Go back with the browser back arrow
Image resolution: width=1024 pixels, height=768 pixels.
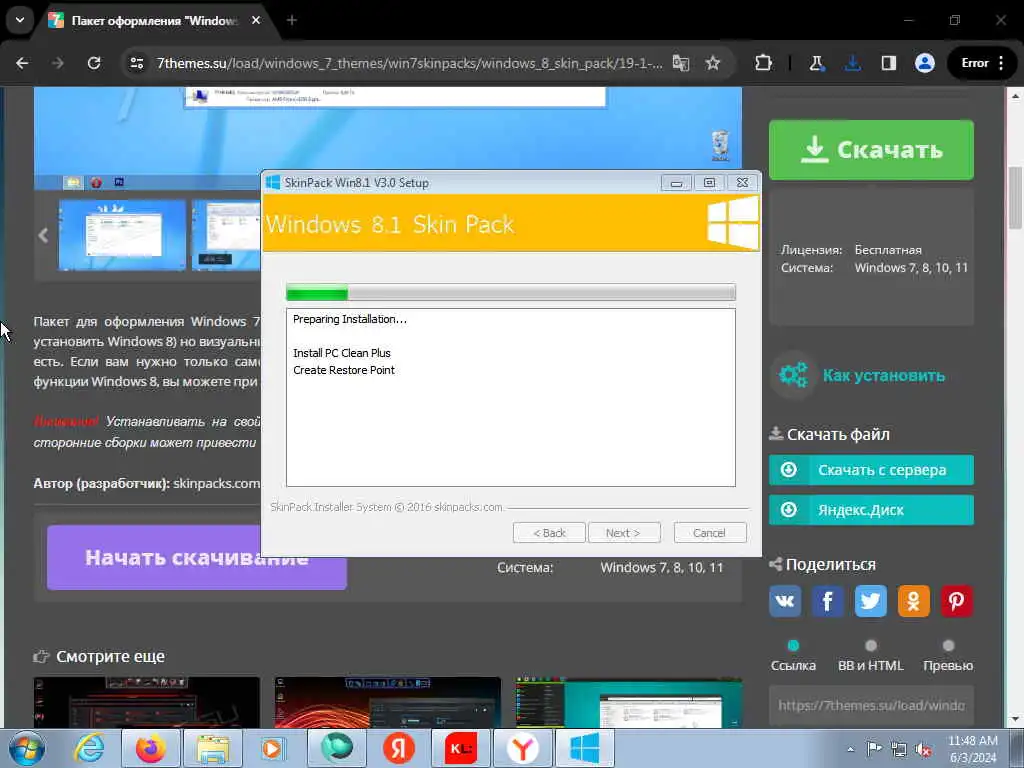click(22, 63)
